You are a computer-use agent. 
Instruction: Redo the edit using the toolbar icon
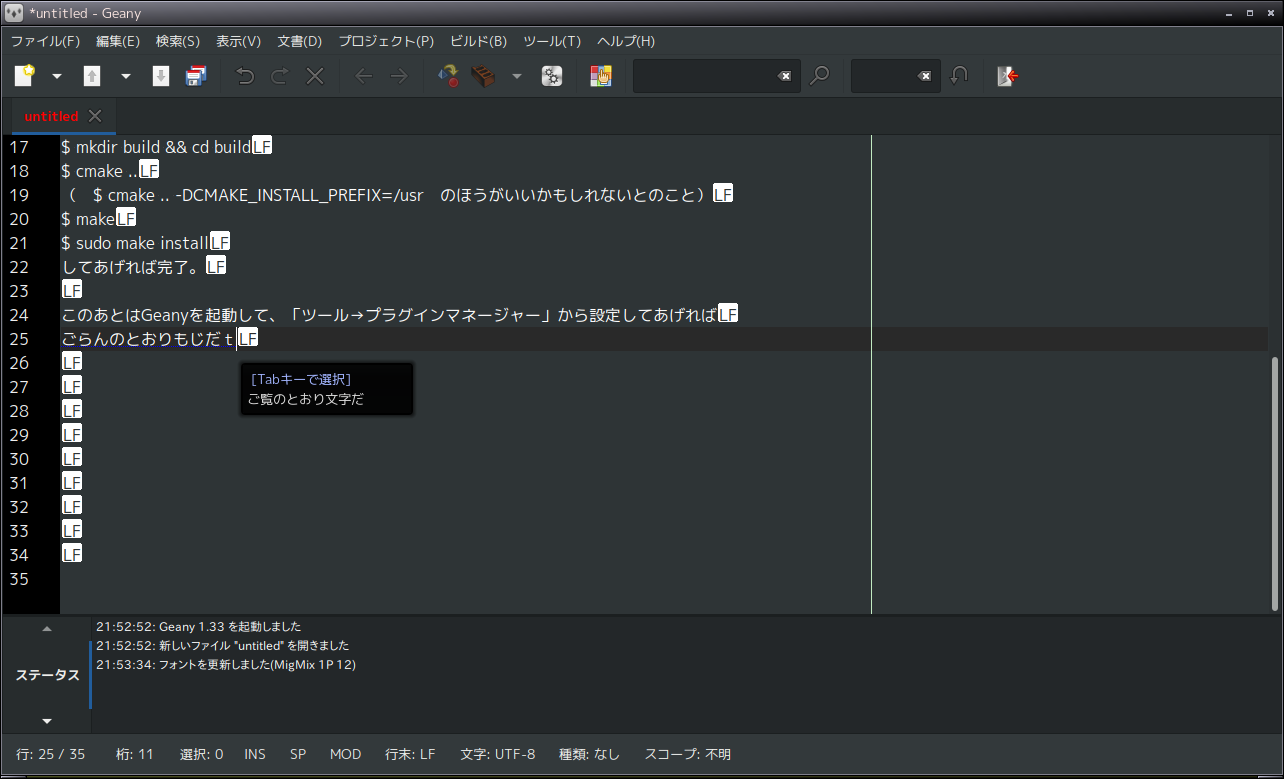pos(280,76)
